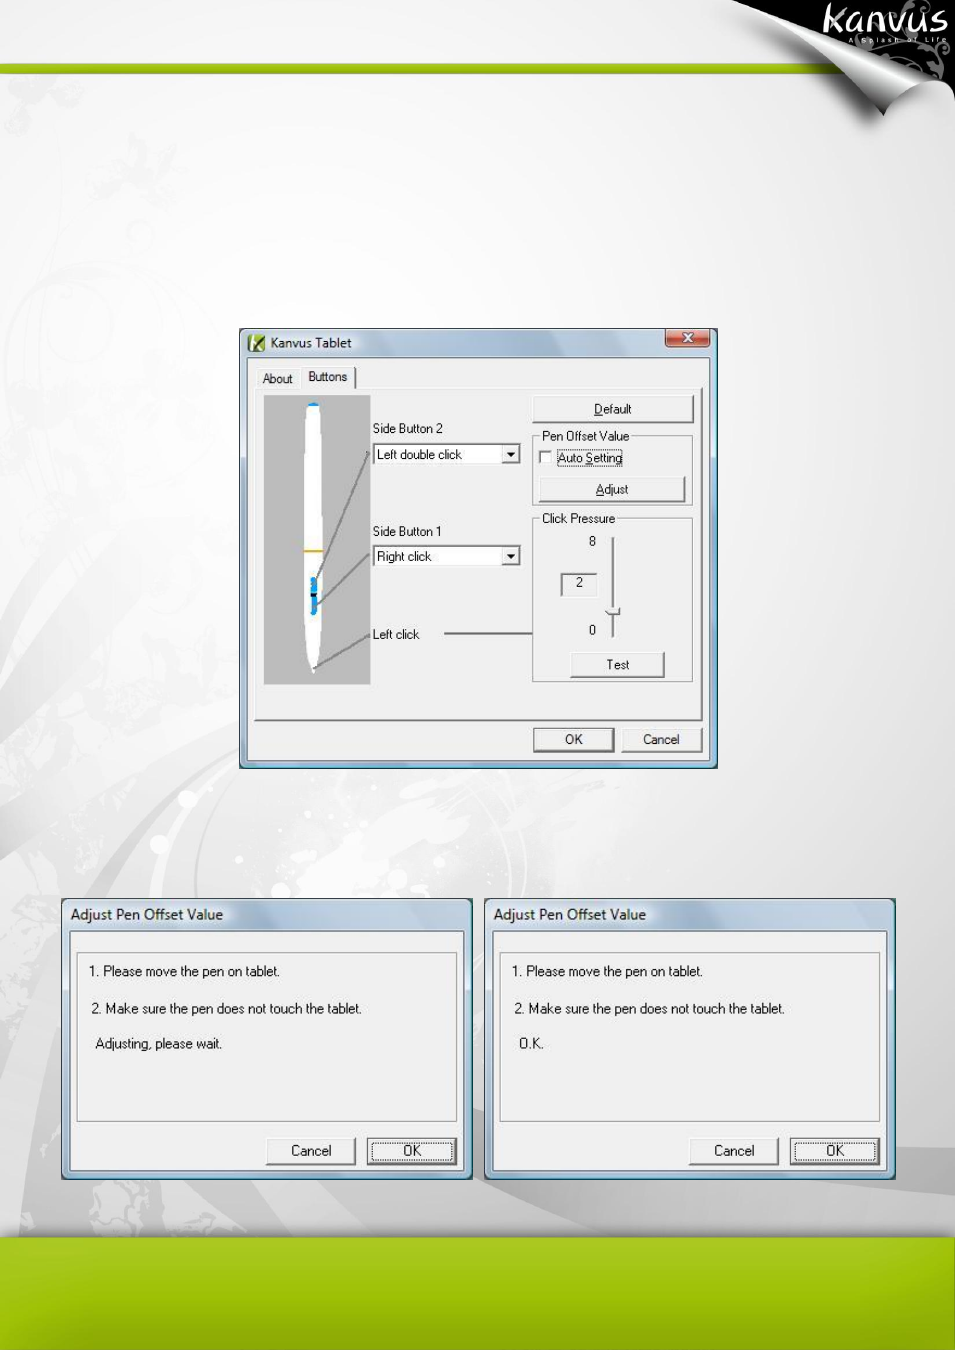Click the Kanvus logo in the page corner
955x1350 pixels.
point(884,22)
